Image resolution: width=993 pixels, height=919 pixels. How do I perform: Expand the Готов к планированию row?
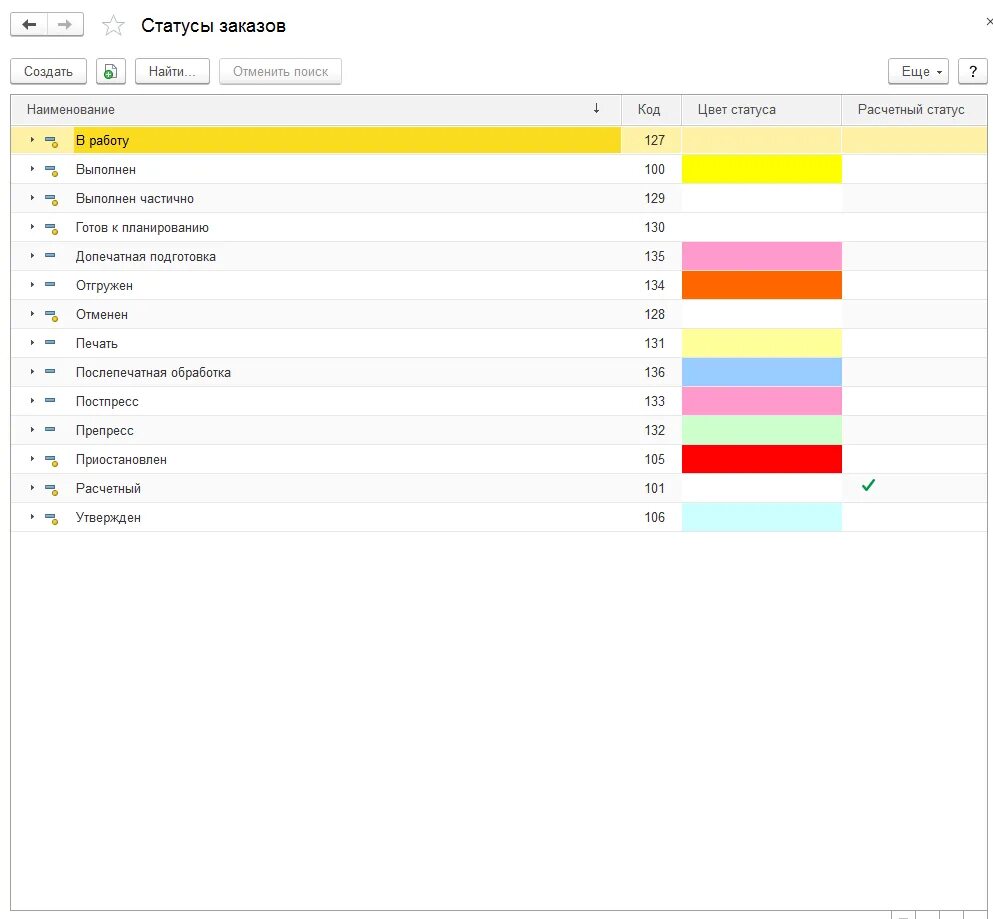(x=32, y=227)
